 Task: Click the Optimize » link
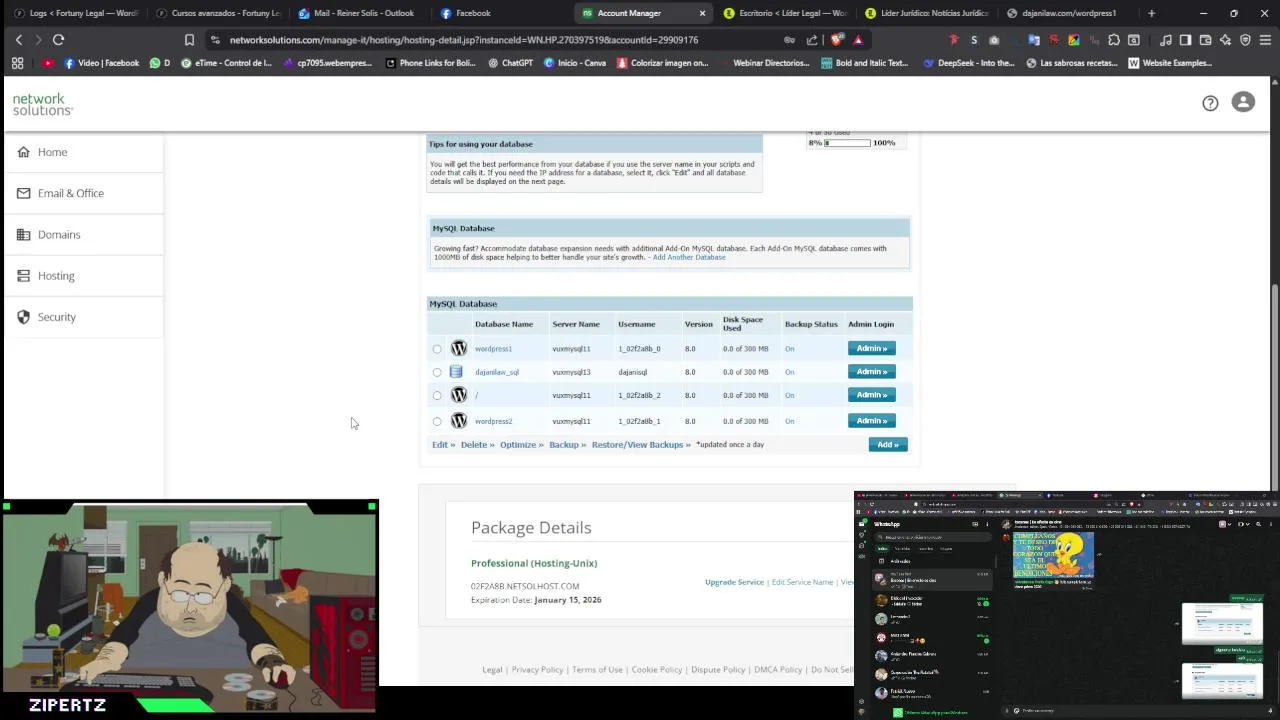pyautogui.click(x=522, y=444)
